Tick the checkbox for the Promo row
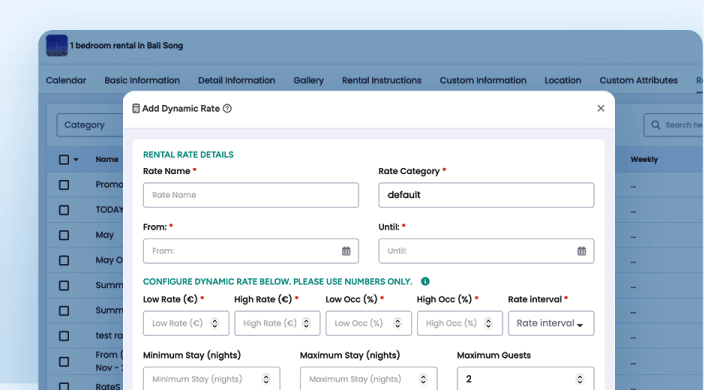This screenshot has height=390, width=704. coord(64,185)
